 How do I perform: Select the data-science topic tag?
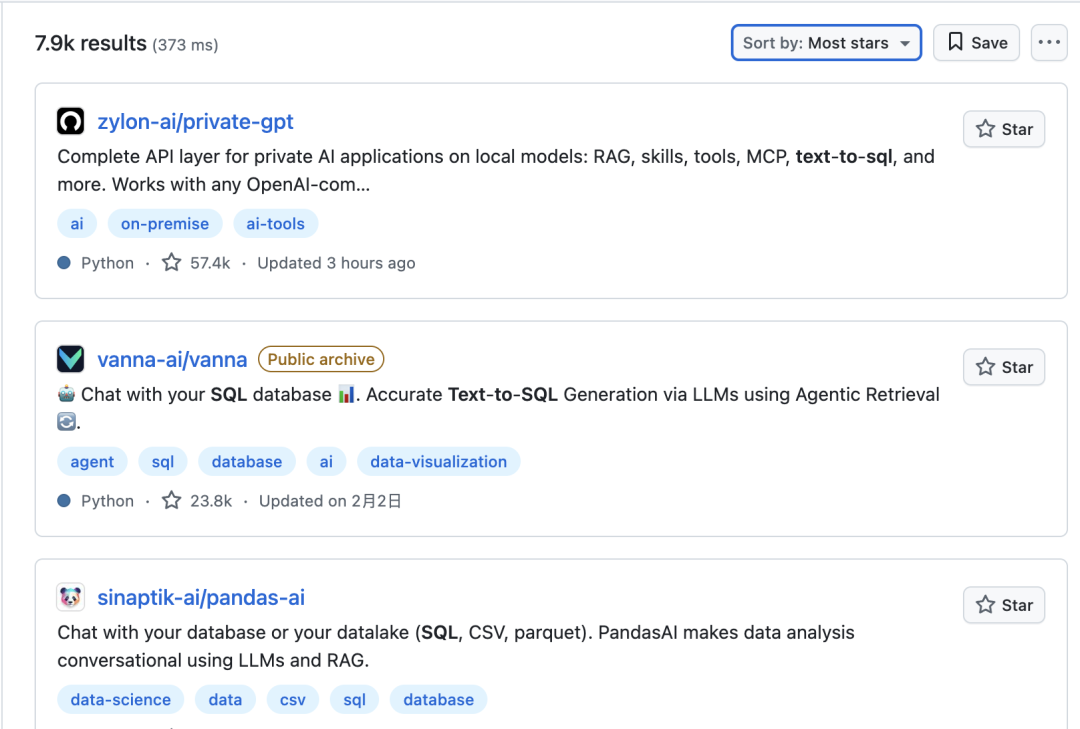click(x=121, y=699)
